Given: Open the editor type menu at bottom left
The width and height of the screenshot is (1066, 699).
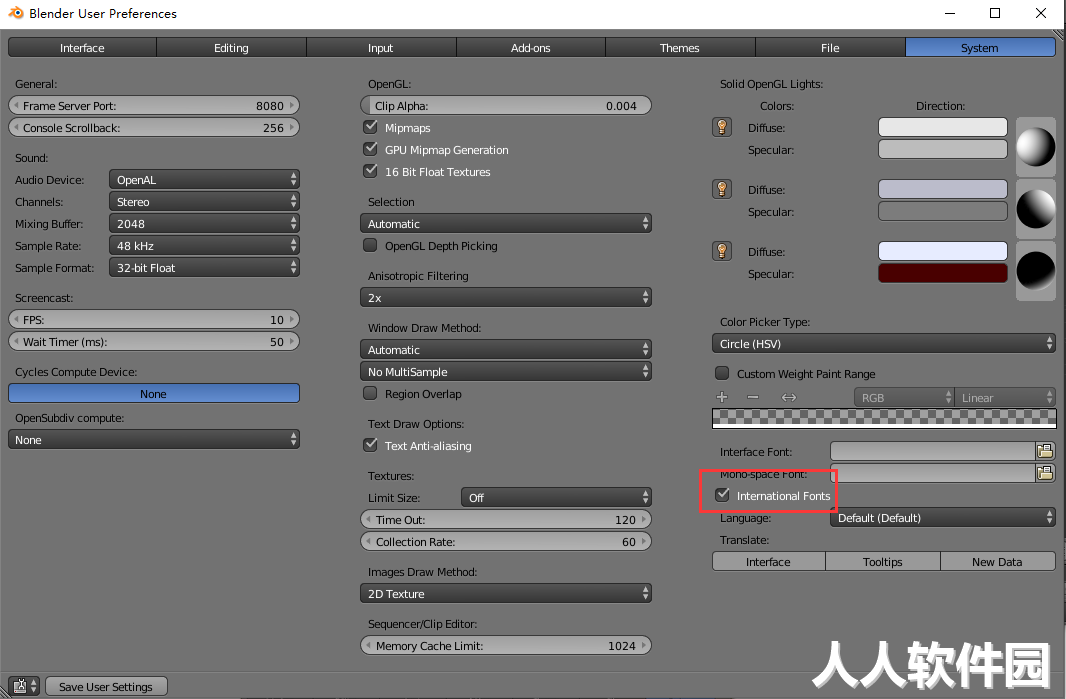Looking at the screenshot, I should click(25, 686).
